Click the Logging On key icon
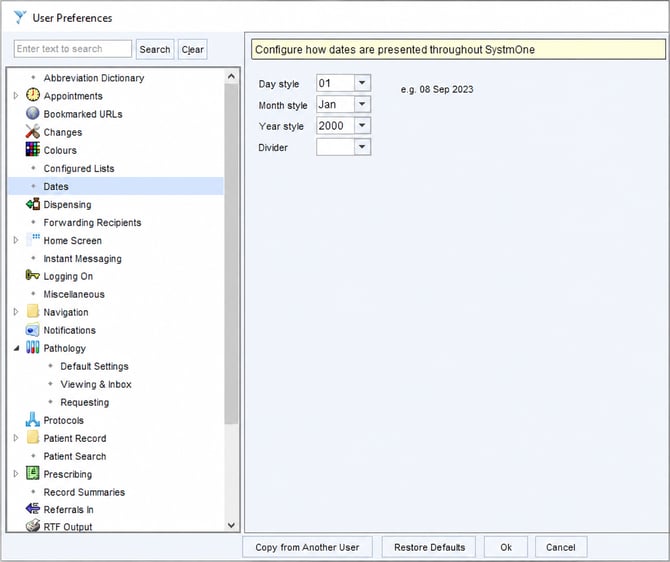The height and width of the screenshot is (562, 670). 33,275
